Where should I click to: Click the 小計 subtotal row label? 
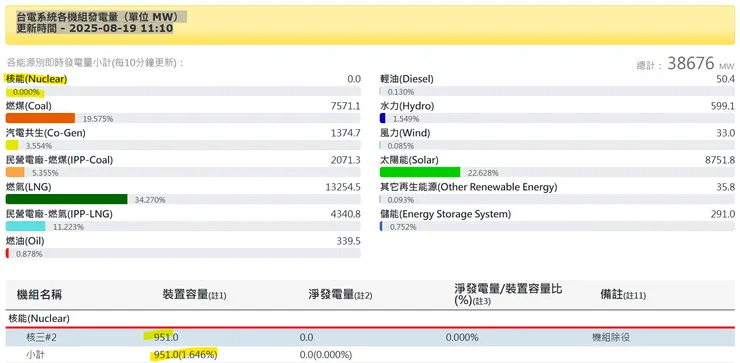click(35, 355)
